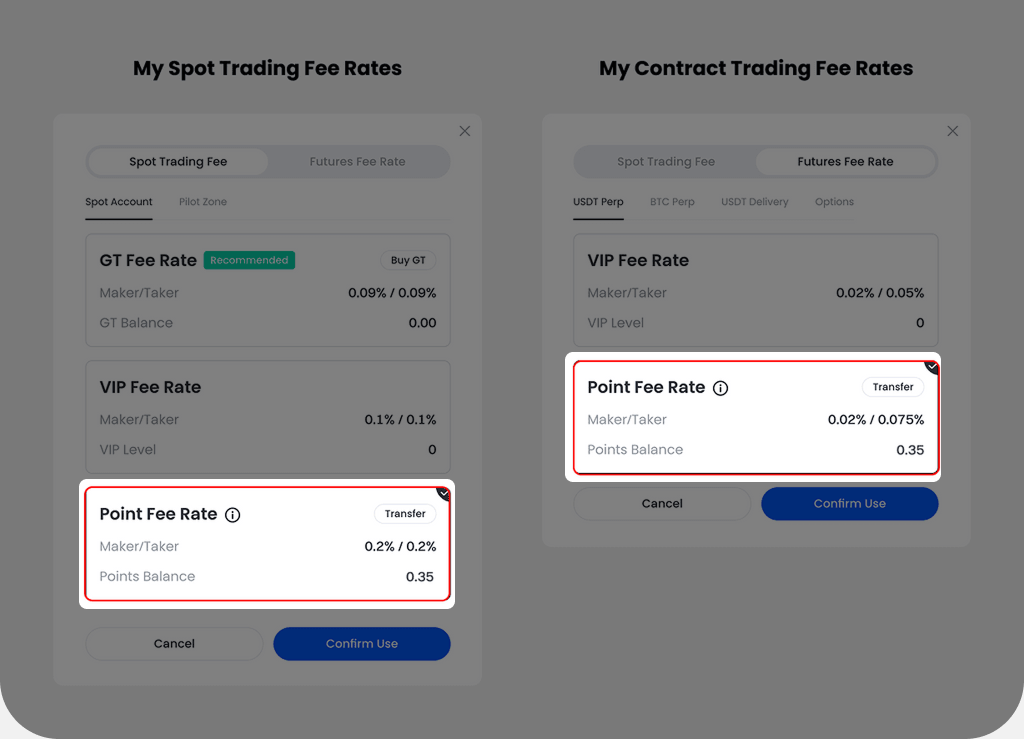1024x739 pixels.
Task: Click info icon beside spot Point Fee Rate
Action: click(x=233, y=515)
